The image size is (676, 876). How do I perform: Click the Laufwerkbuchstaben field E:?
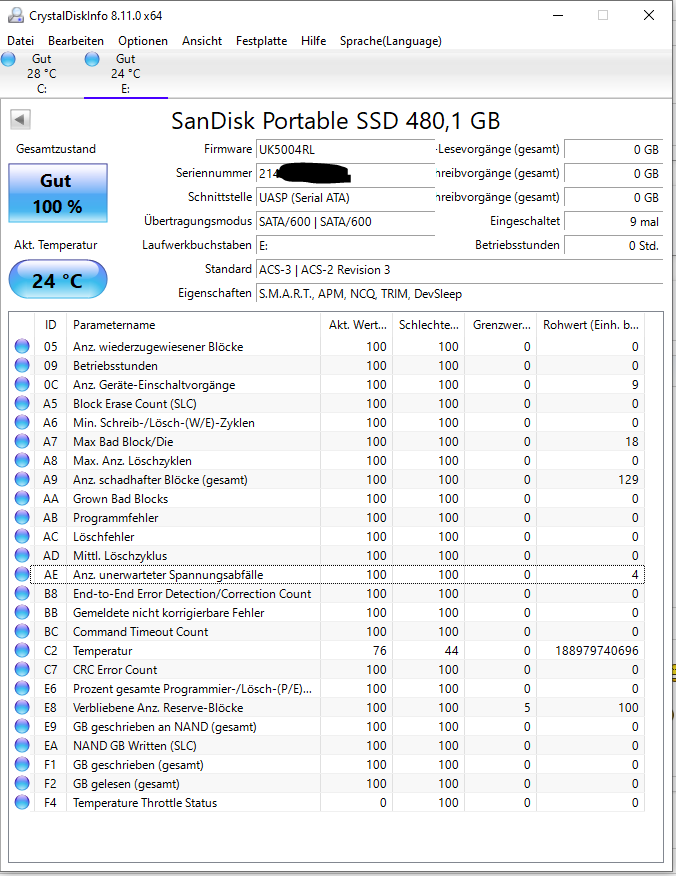pyautogui.click(x=345, y=246)
